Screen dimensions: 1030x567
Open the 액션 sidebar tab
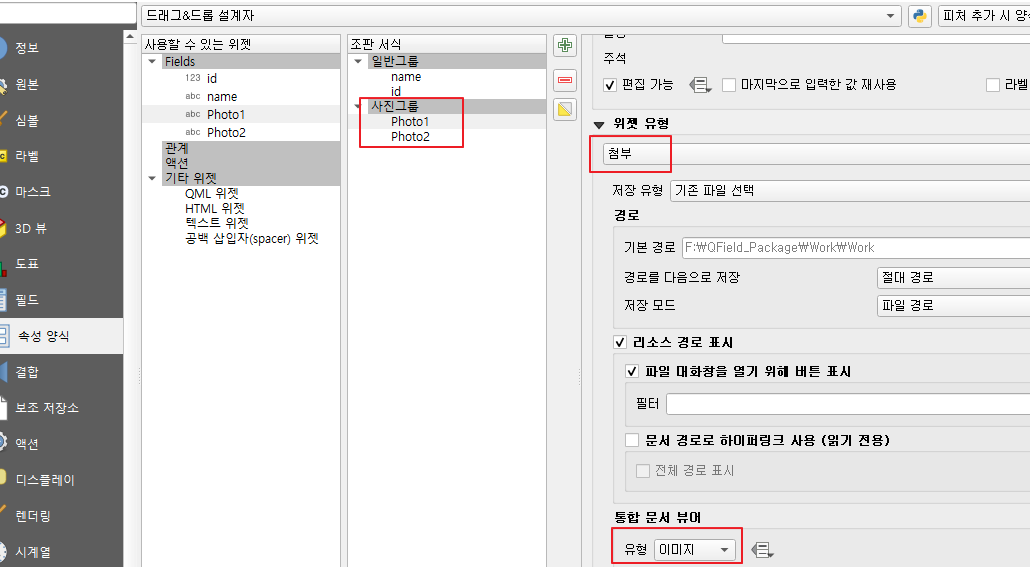pos(27,443)
